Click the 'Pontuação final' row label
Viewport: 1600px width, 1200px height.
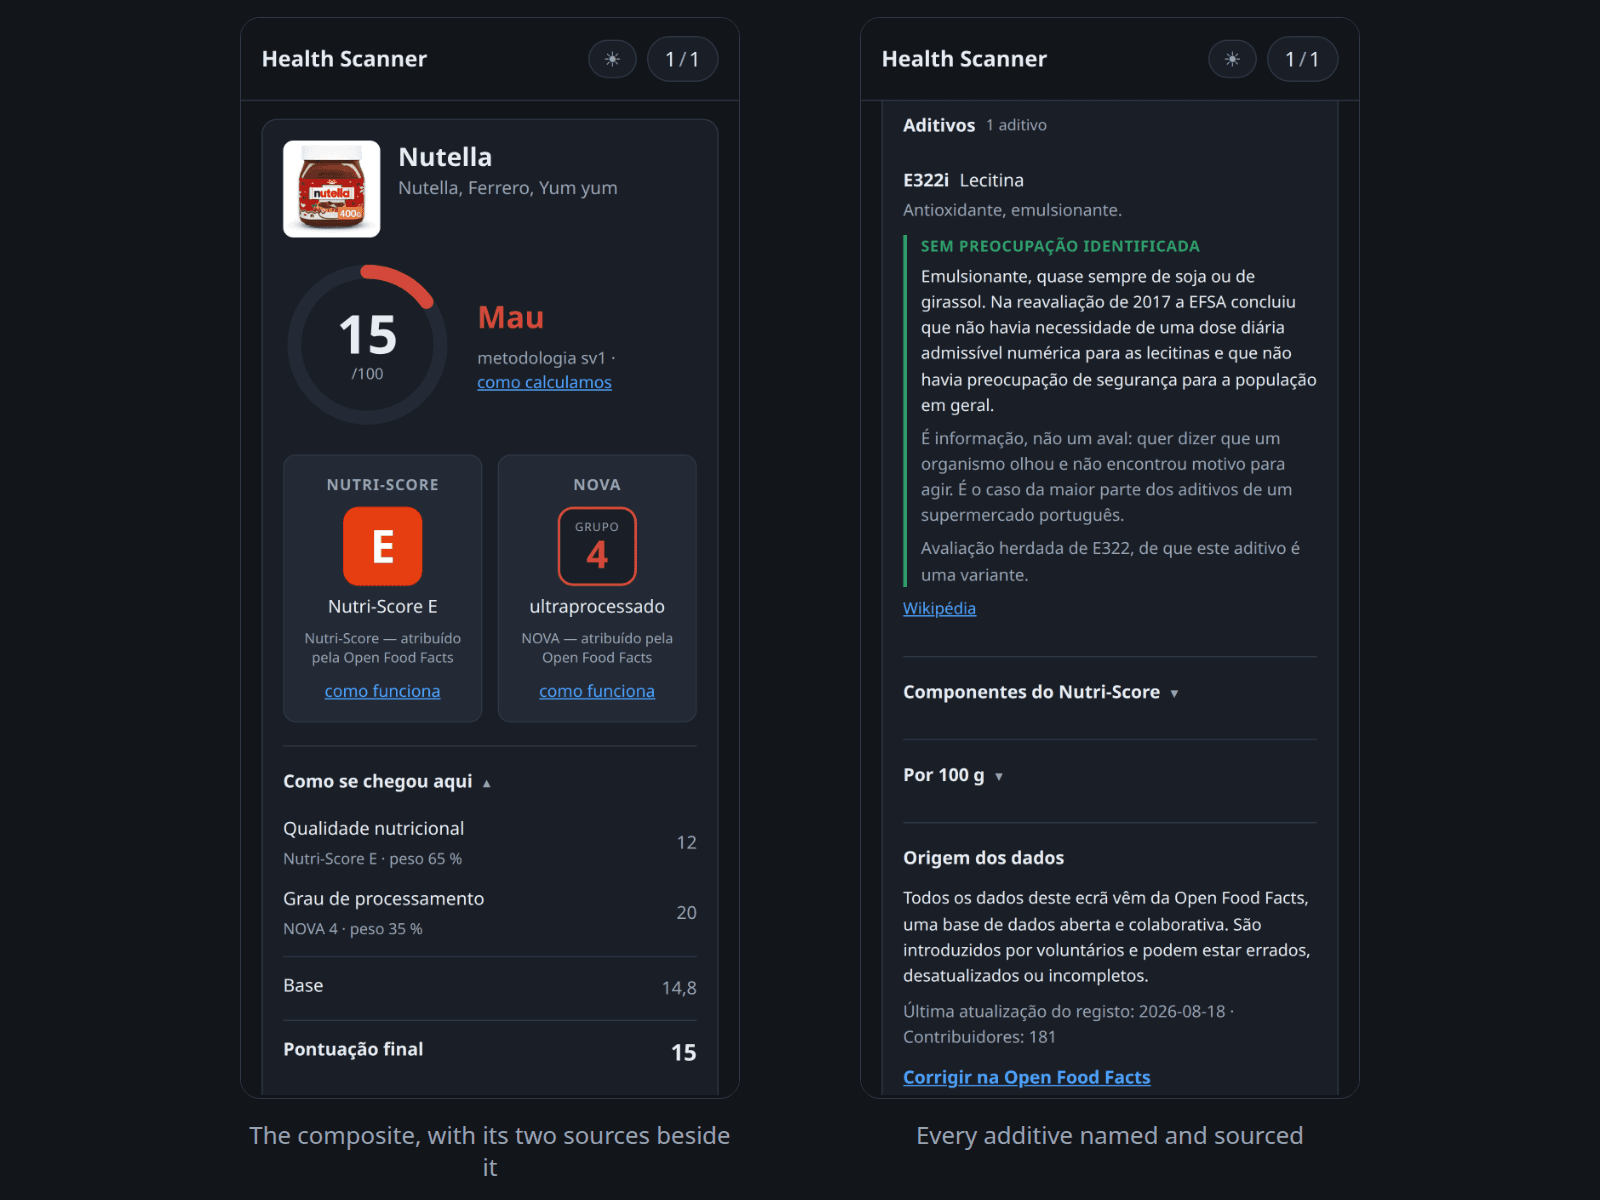[x=353, y=1049]
